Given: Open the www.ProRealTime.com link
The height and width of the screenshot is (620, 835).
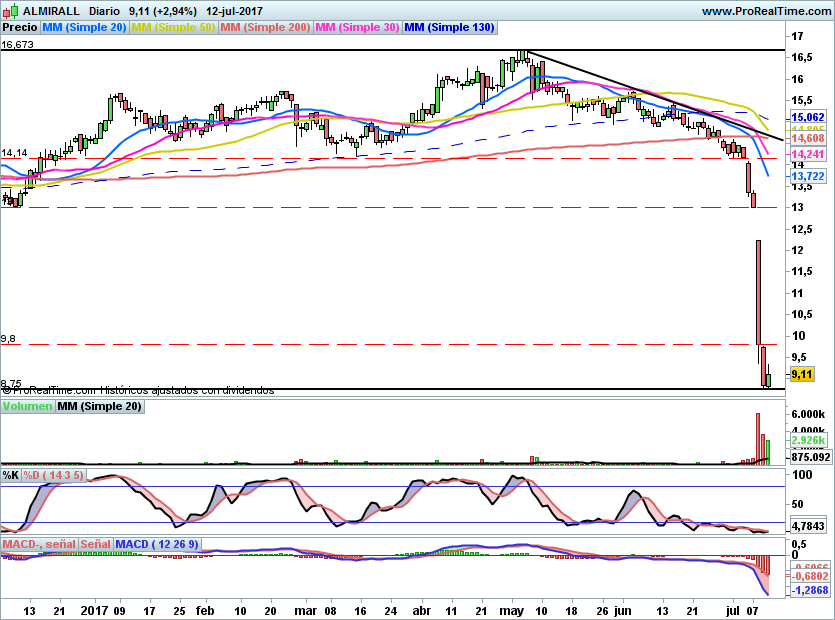Looking at the screenshot, I should tap(764, 11).
